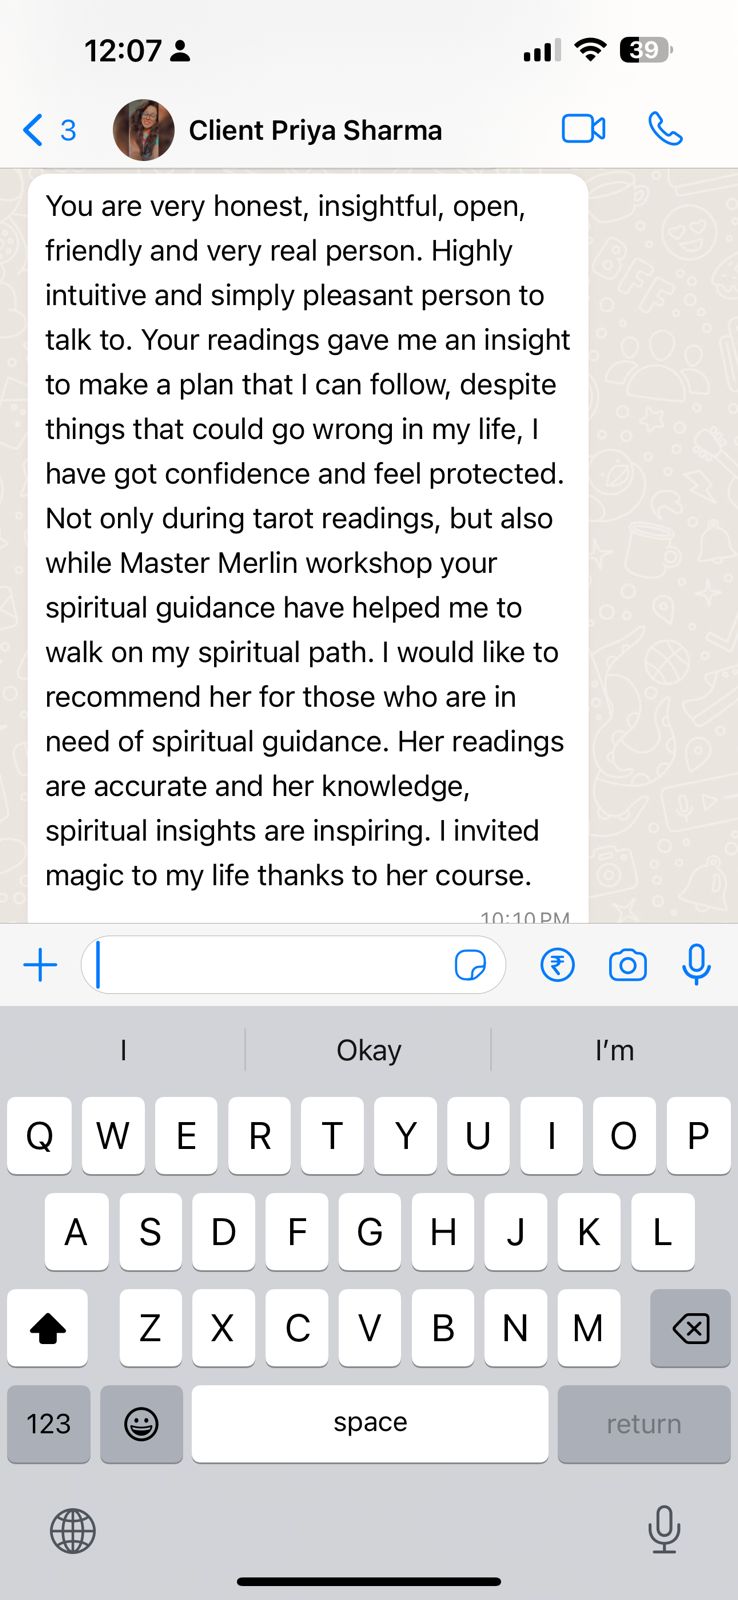Viewport: 738px width, 1600px height.
Task: Tap the backspace delete key
Action: 690,1328
